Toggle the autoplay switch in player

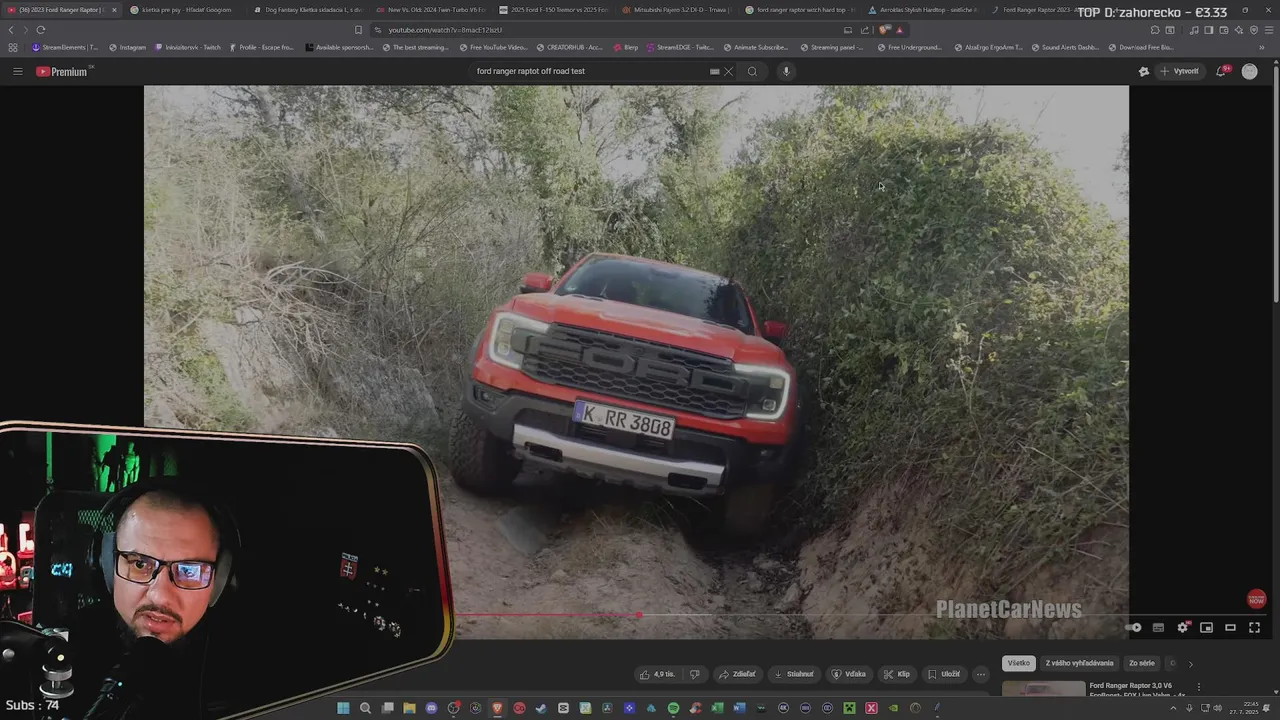click(x=1133, y=628)
